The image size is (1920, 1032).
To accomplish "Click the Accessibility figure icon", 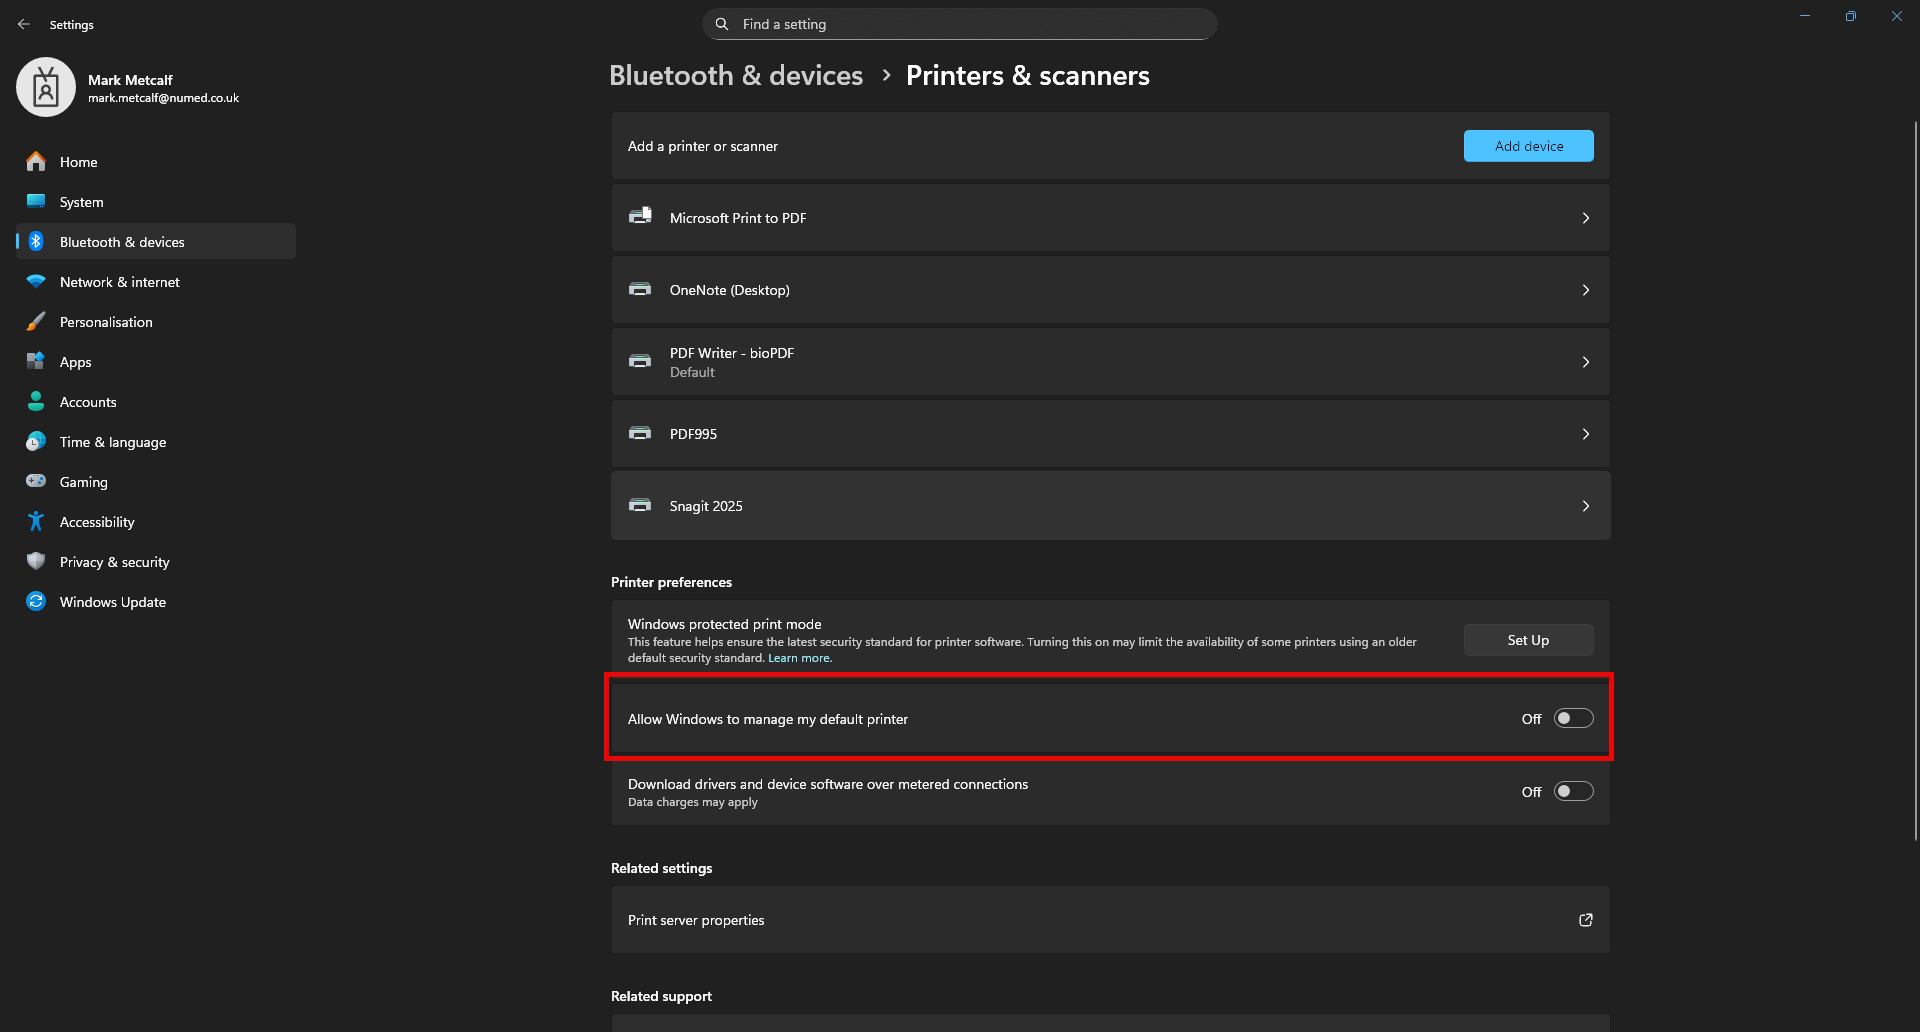I will click(x=36, y=522).
